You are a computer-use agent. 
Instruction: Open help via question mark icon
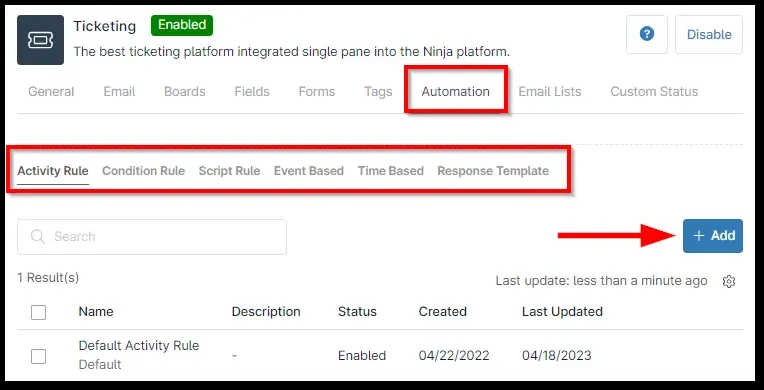[647, 34]
